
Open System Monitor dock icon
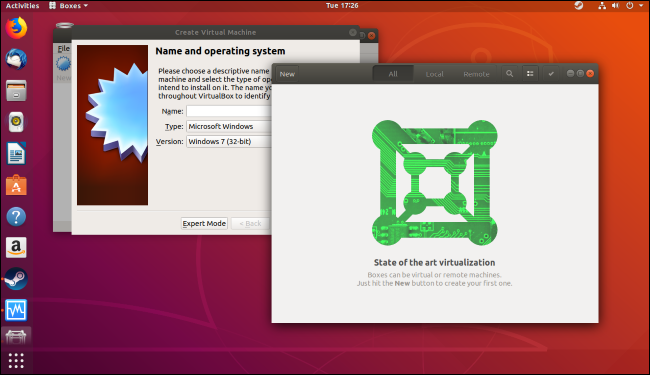point(16,310)
